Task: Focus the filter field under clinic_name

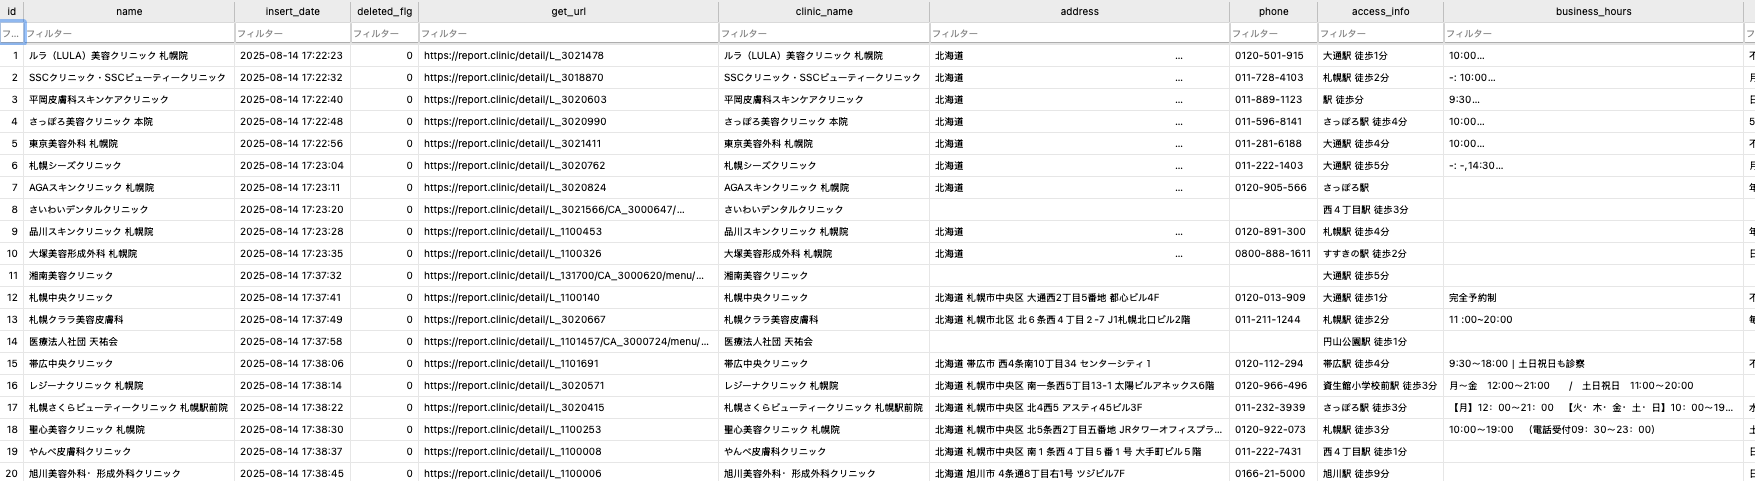Action: [824, 33]
